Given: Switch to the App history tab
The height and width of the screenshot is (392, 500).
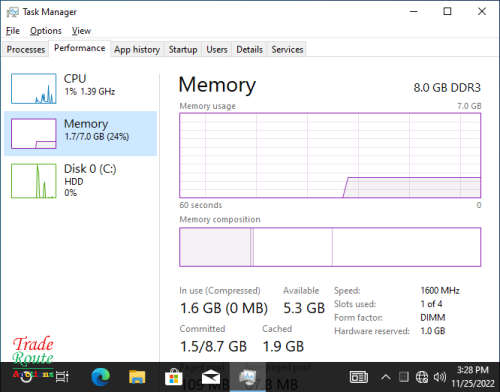Looking at the screenshot, I should pos(137,49).
